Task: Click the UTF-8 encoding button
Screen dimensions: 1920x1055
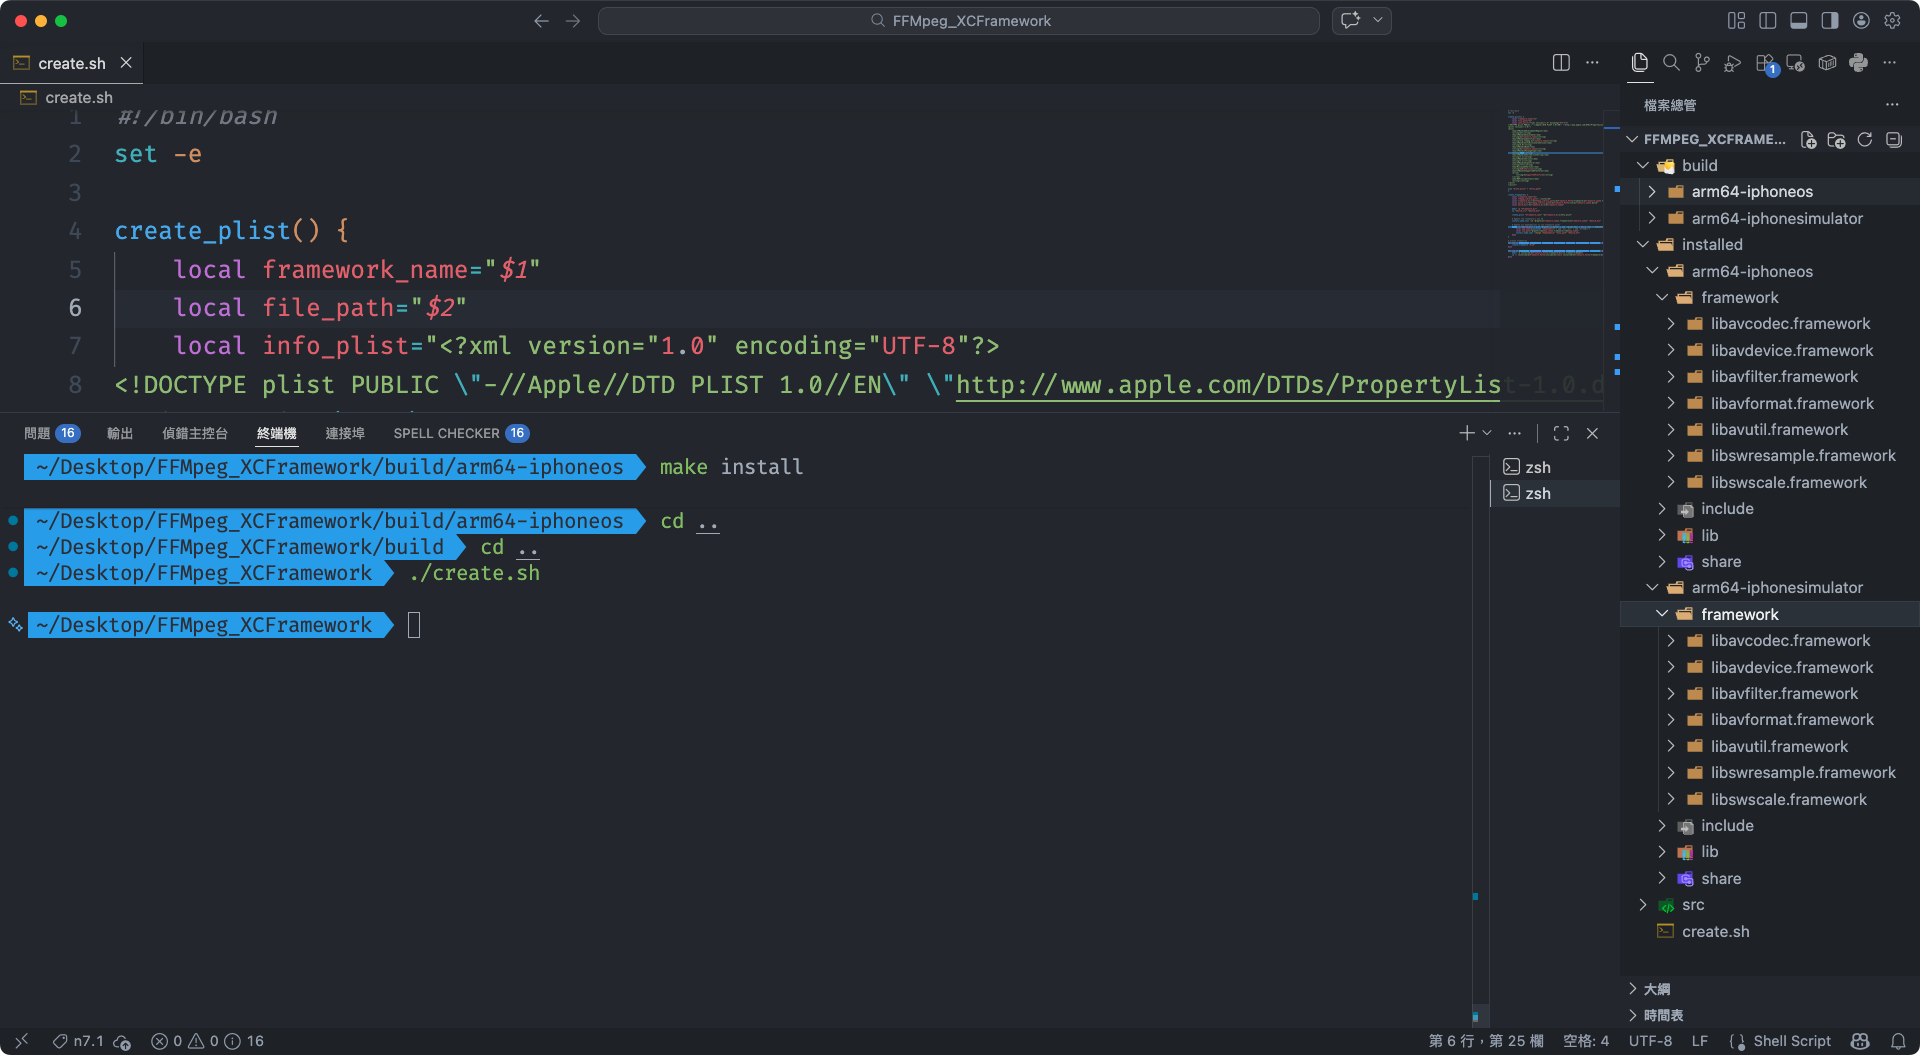Action: point(1650,1041)
